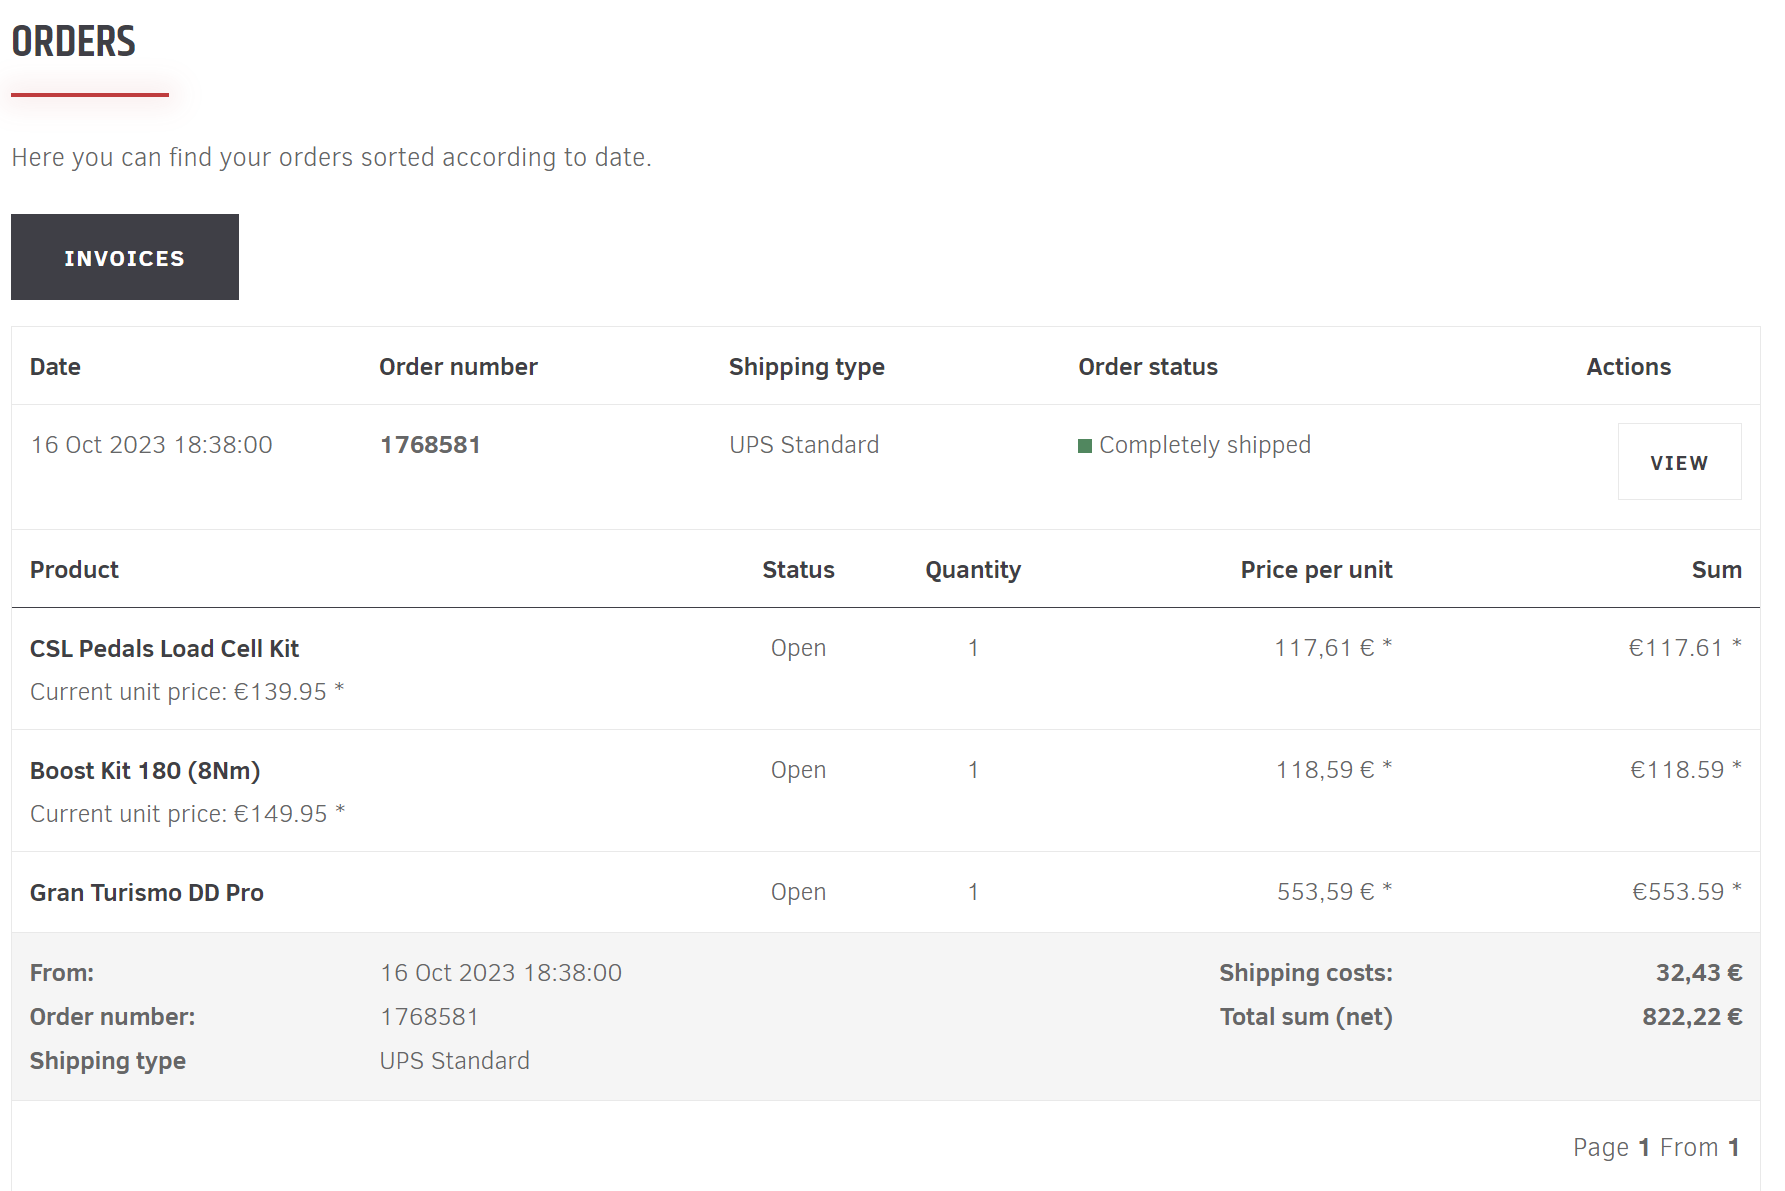1785x1191 pixels.
Task: Click the €118.59 sum value
Action: click(1686, 770)
